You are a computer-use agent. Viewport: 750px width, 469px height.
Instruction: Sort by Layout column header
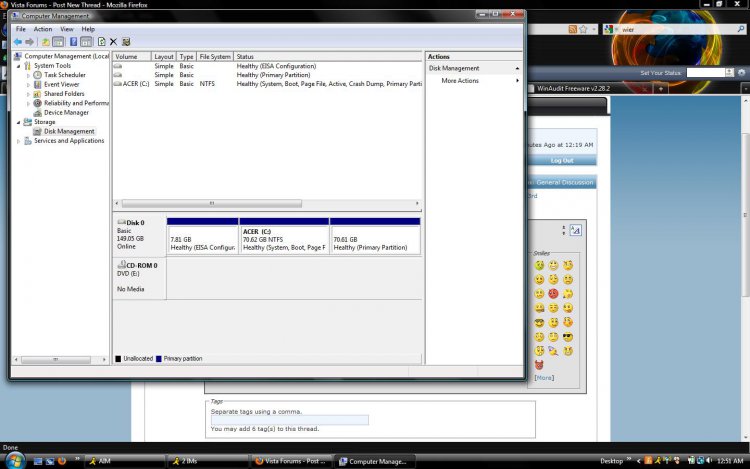tap(164, 56)
